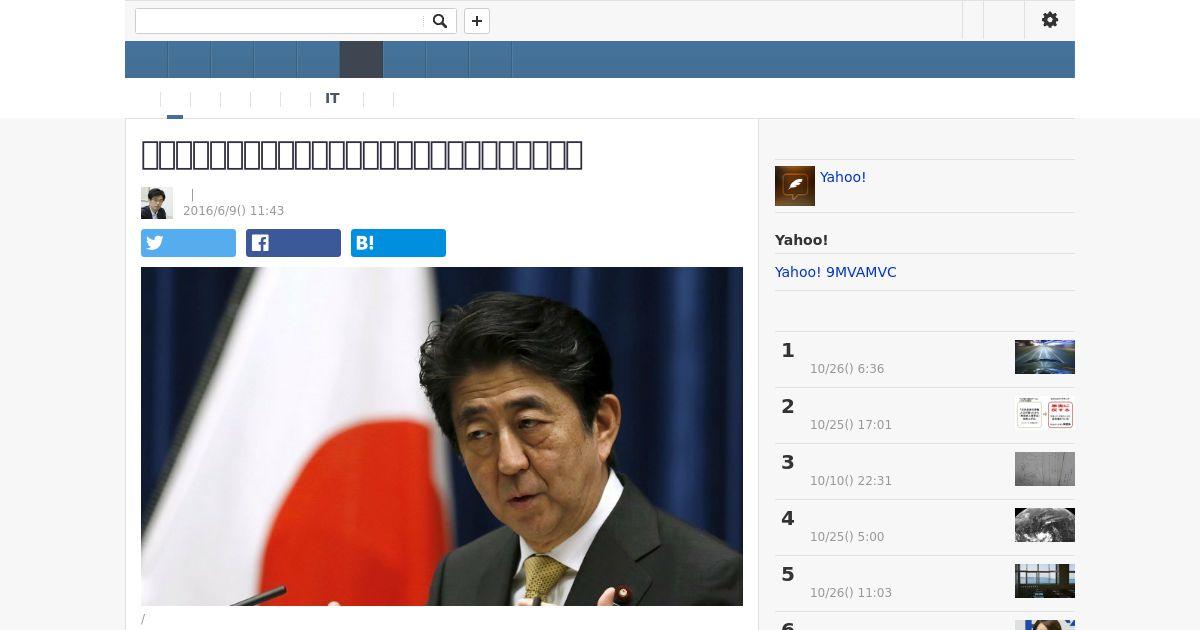Viewport: 1200px width, 630px height.
Task: Open the IT sub-category tab
Action: pyautogui.click(x=332, y=99)
